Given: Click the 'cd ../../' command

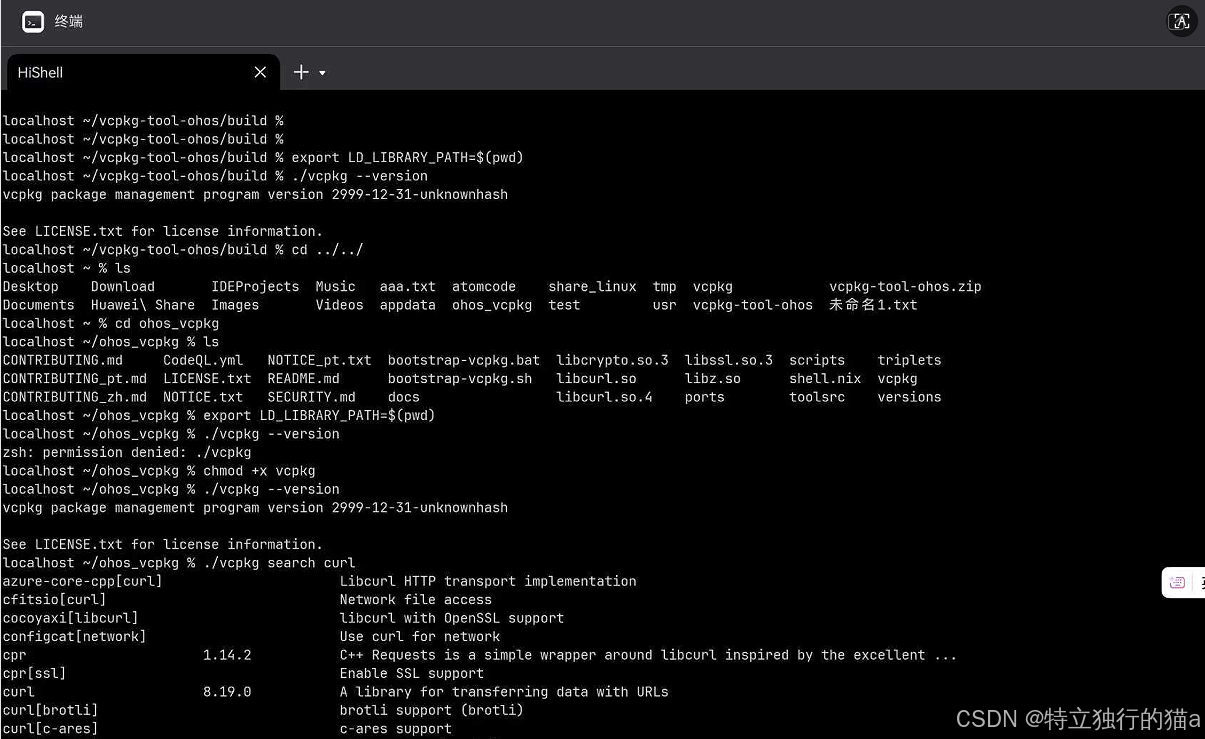Looking at the screenshot, I should pyautogui.click(x=328, y=250).
